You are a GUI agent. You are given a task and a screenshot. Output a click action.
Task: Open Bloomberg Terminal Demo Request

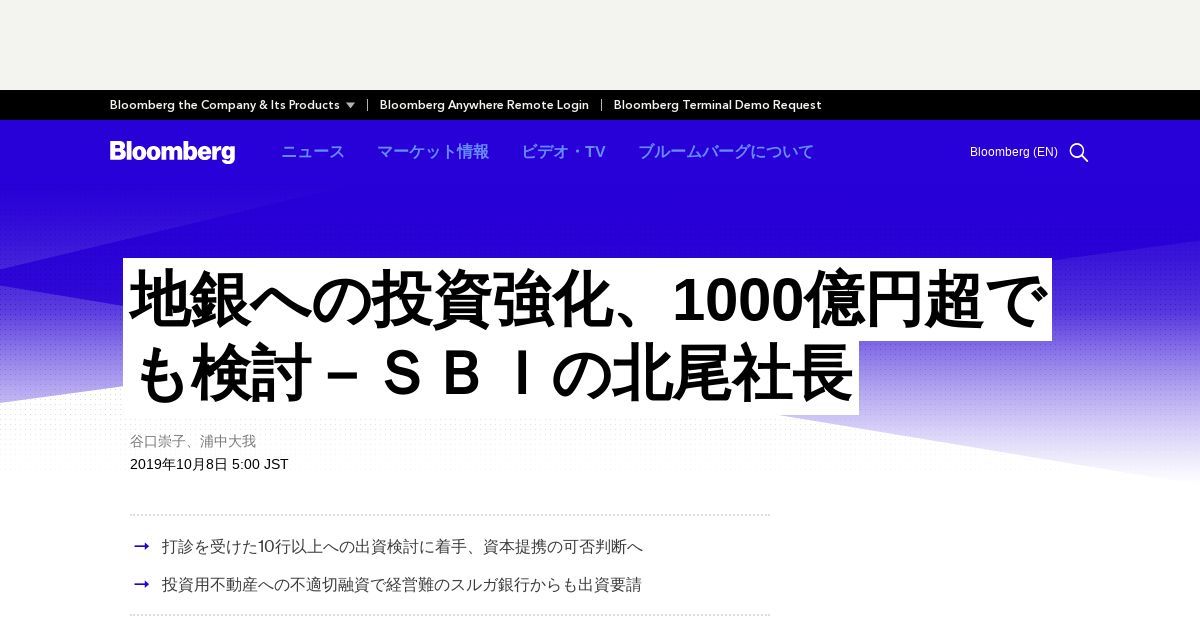[x=717, y=105]
